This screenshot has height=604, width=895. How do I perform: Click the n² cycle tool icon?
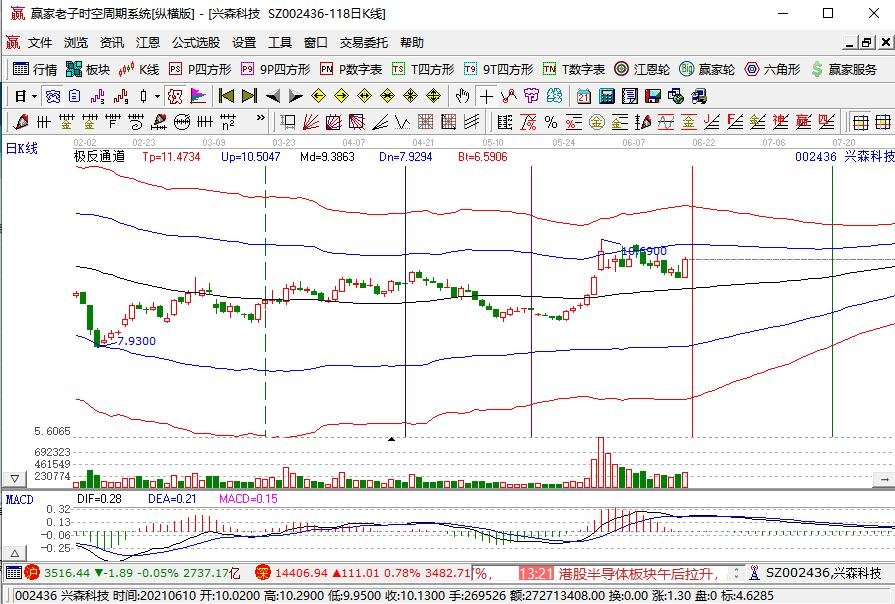pos(228,122)
